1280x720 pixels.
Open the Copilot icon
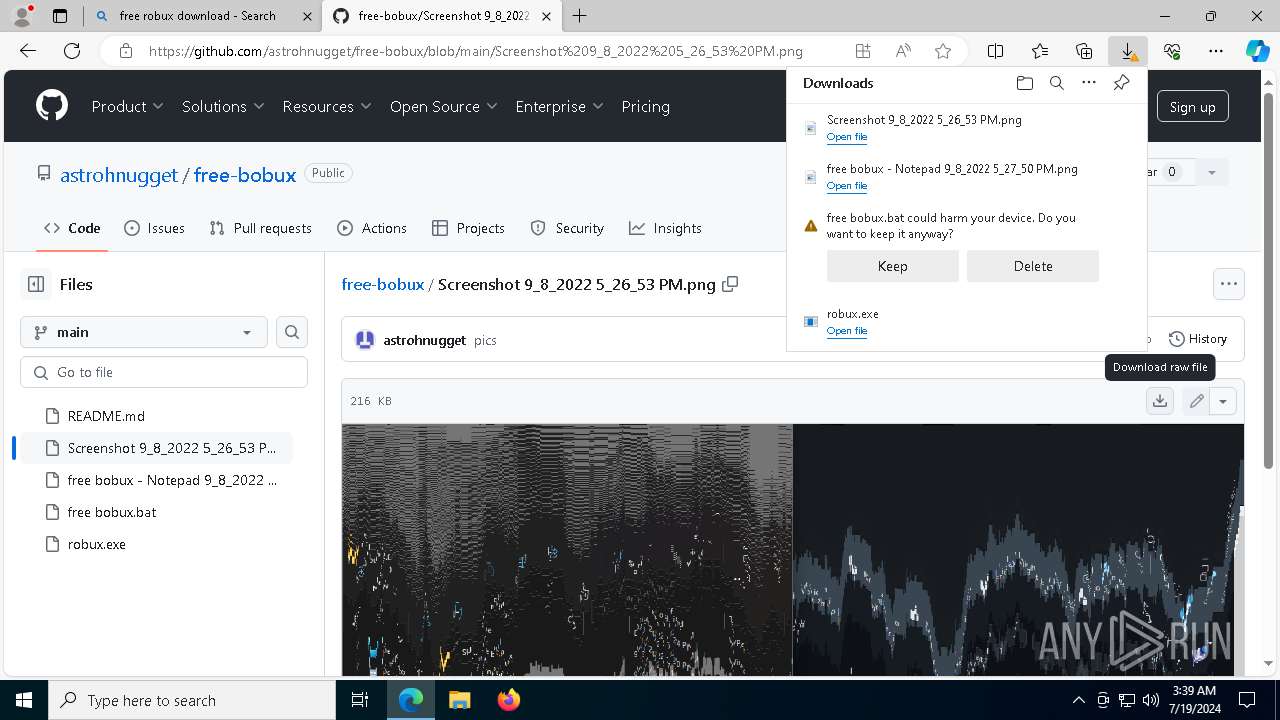[1257, 51]
